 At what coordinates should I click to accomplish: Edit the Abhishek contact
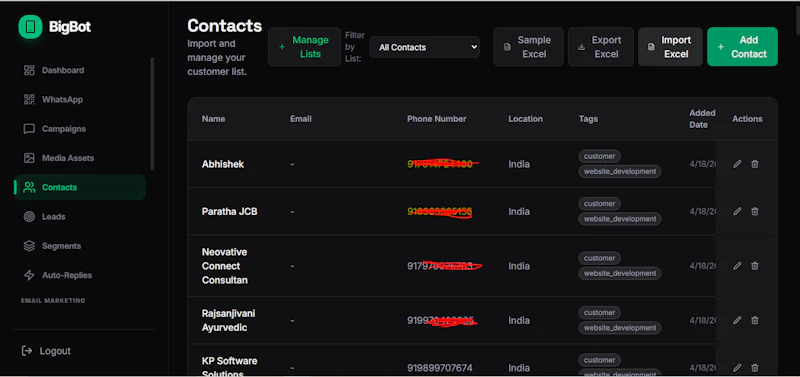pos(737,164)
